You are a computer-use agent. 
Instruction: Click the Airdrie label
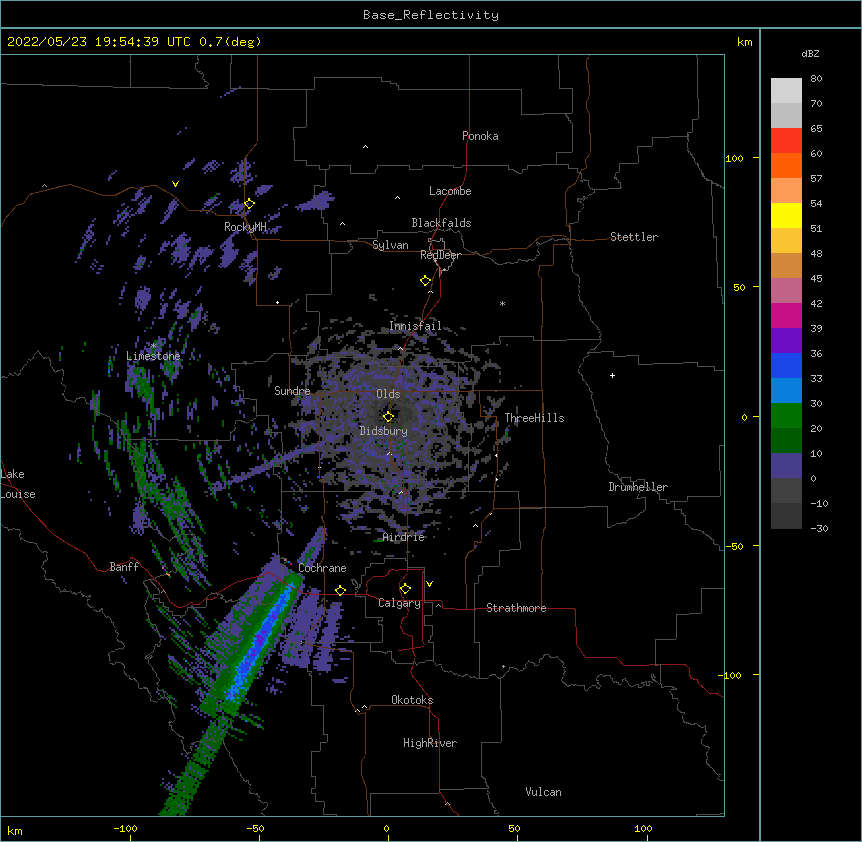coord(404,537)
